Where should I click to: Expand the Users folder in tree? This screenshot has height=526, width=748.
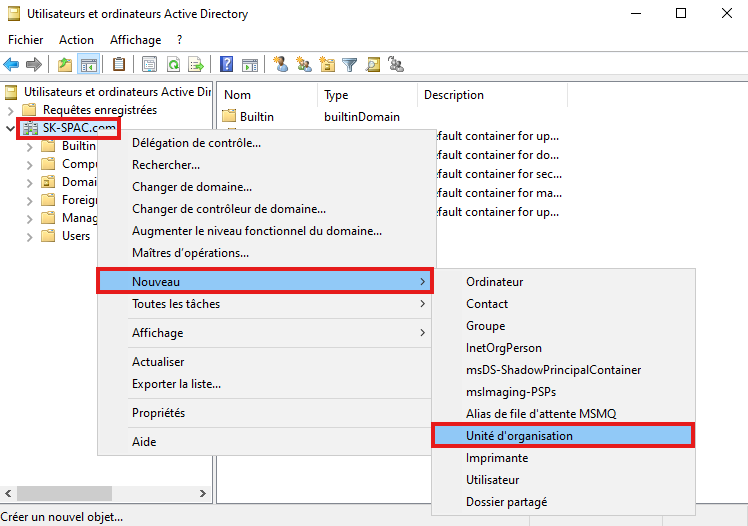point(29,236)
